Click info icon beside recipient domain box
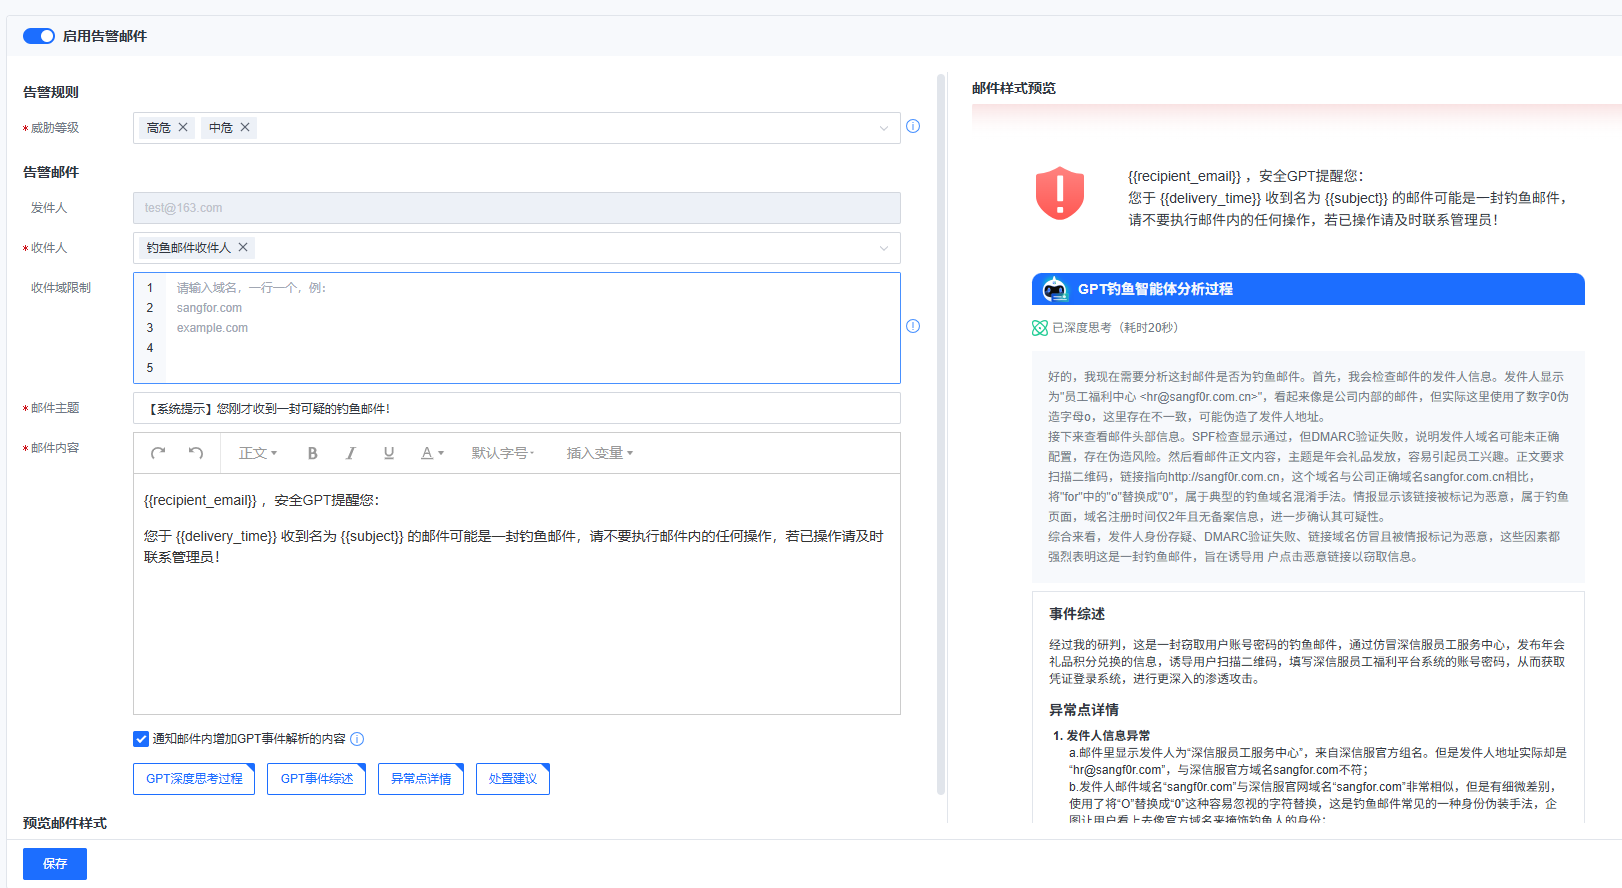Viewport: 1622px width, 888px height. click(913, 327)
